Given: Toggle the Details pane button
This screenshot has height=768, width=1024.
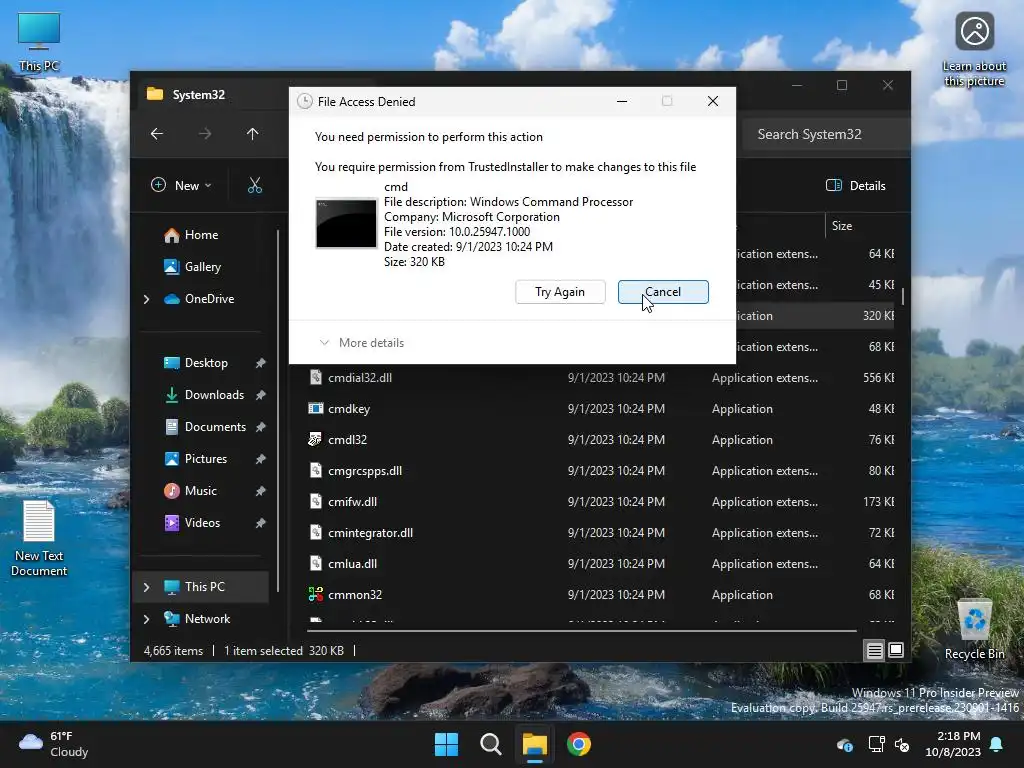Looking at the screenshot, I should coord(856,185).
